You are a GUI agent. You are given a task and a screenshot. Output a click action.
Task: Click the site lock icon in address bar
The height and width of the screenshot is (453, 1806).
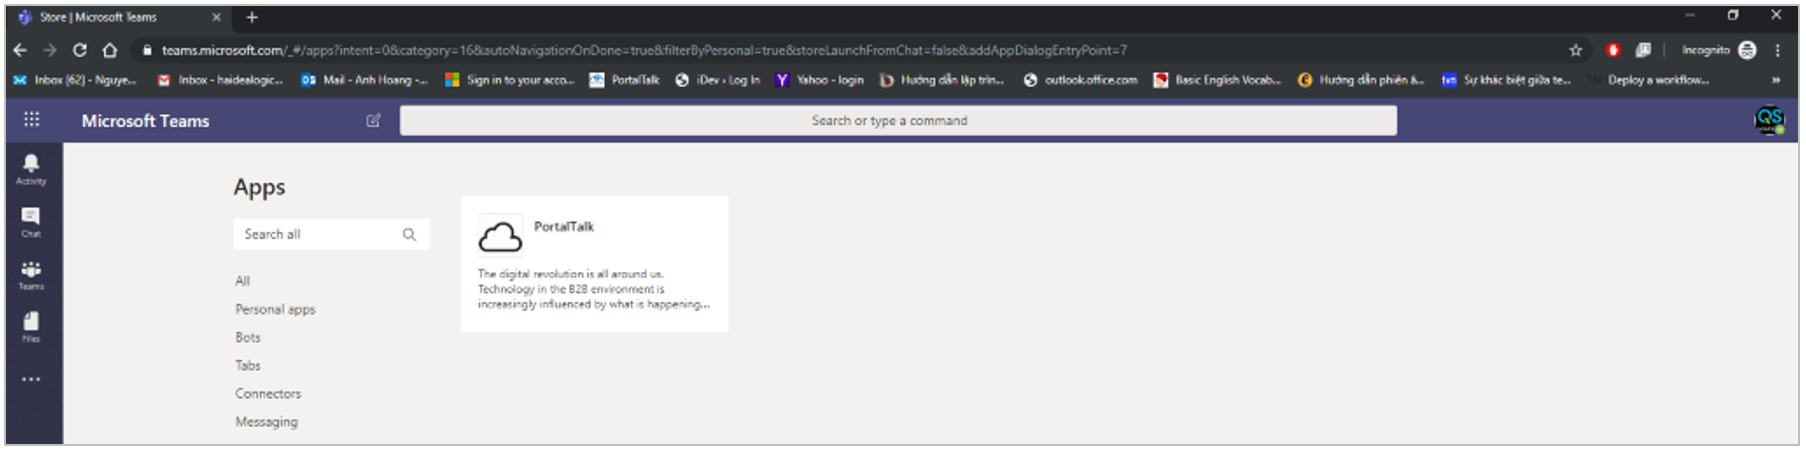[x=147, y=50]
